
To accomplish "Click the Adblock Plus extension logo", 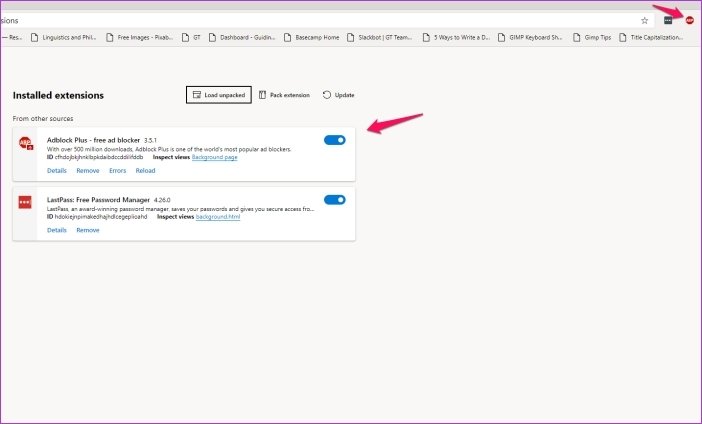I will point(26,143).
